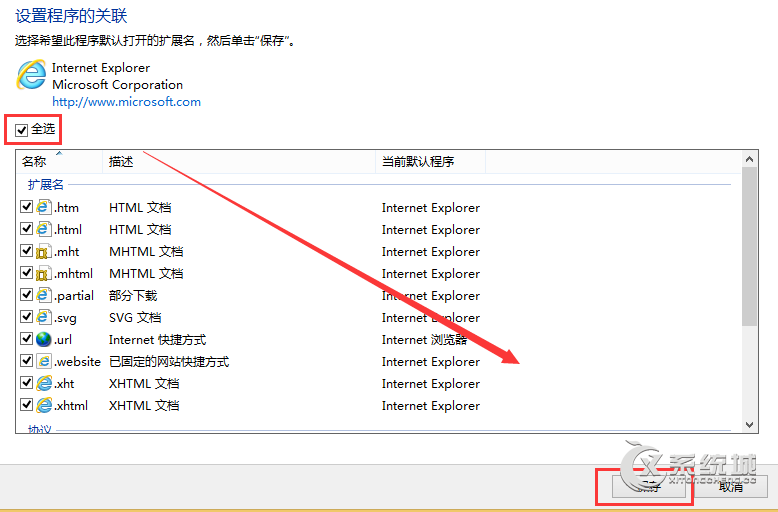
Task: Click the .partial file type icon
Action: pos(44,295)
